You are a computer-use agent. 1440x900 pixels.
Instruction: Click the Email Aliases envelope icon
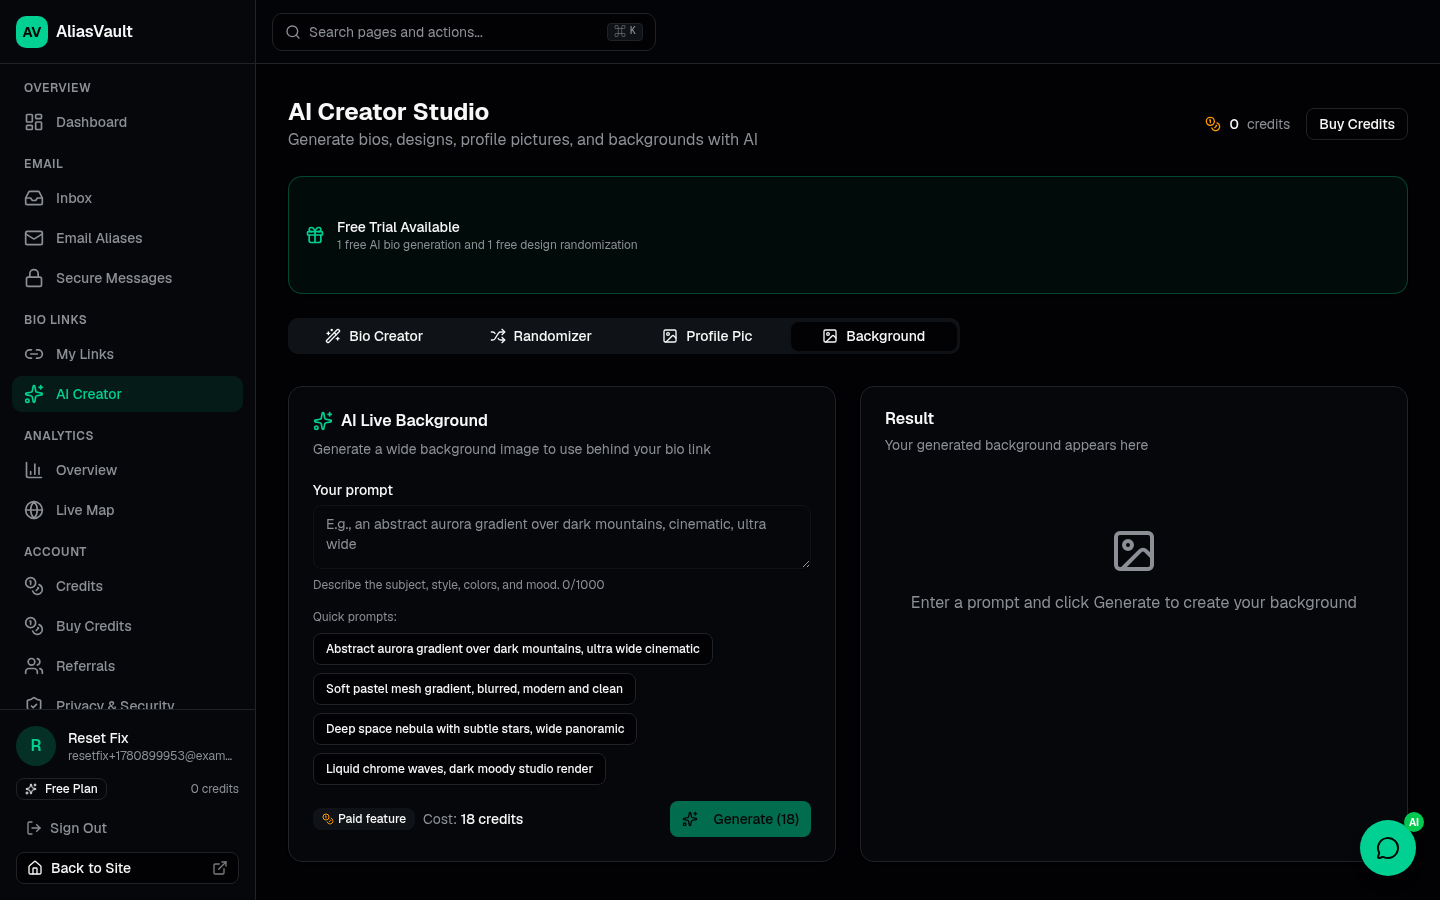pyautogui.click(x=34, y=238)
